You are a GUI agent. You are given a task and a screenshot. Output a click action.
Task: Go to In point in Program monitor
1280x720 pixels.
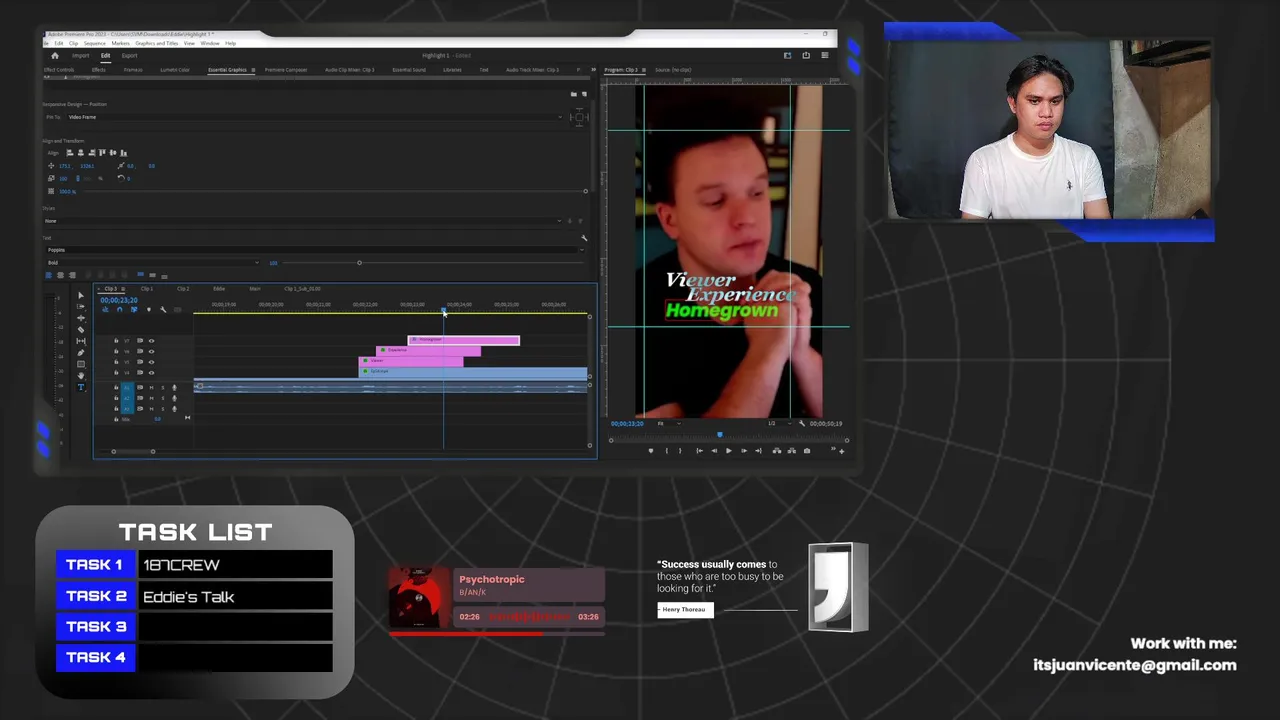coord(699,451)
